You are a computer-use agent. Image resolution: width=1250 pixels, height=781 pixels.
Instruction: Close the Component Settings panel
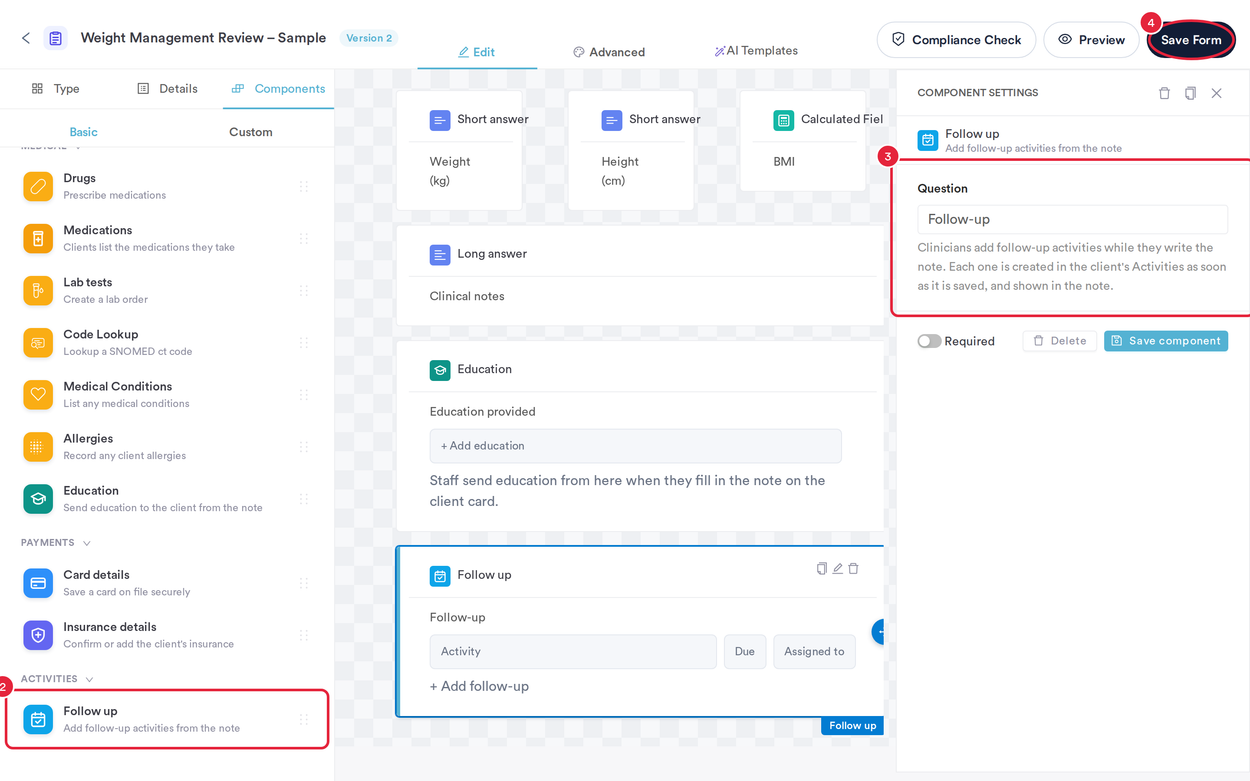pyautogui.click(x=1216, y=93)
